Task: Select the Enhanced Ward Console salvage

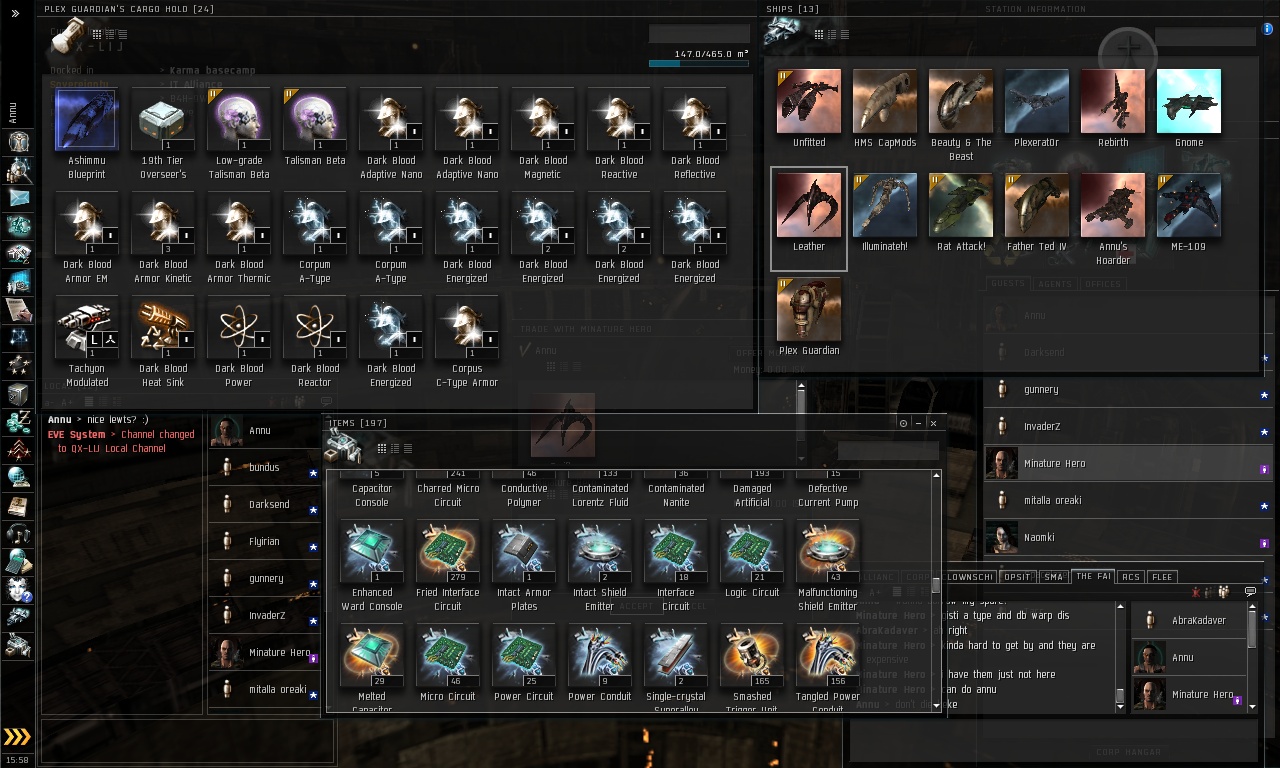Action: click(x=372, y=552)
